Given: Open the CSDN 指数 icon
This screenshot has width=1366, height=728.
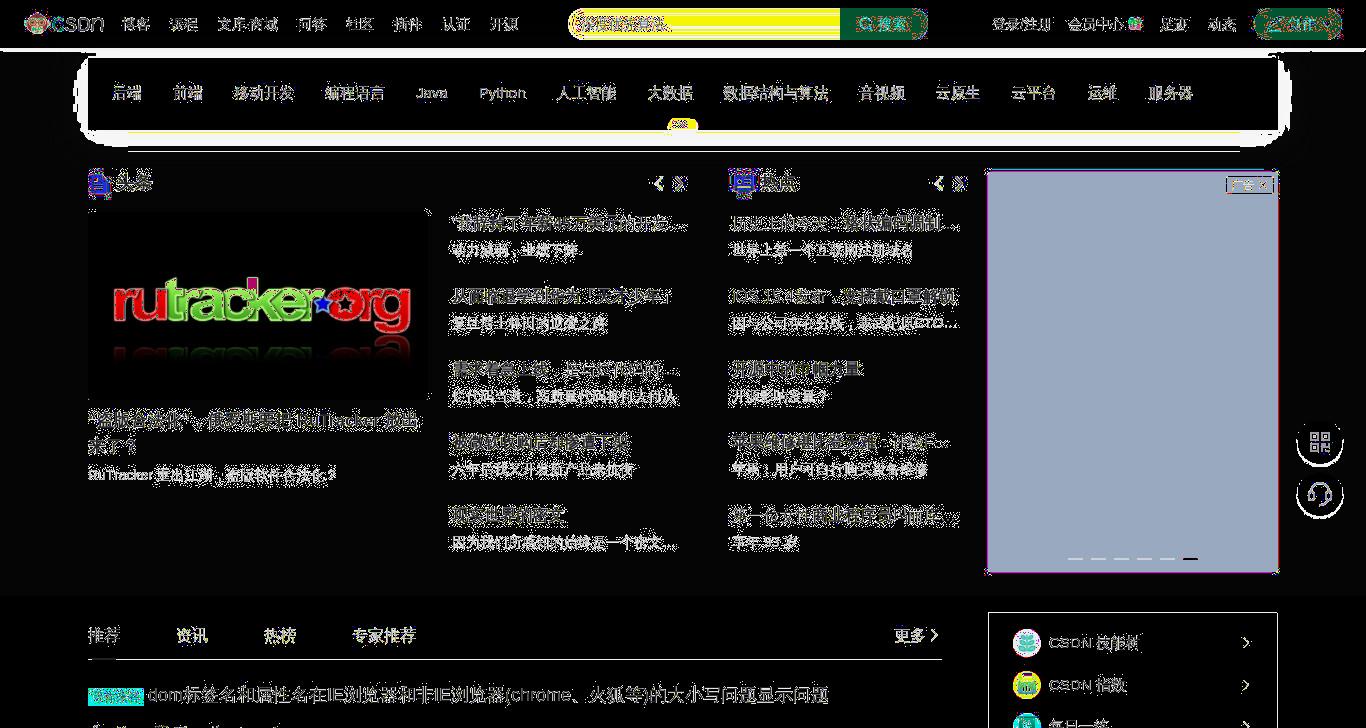Looking at the screenshot, I should pyautogui.click(x=1026, y=685).
